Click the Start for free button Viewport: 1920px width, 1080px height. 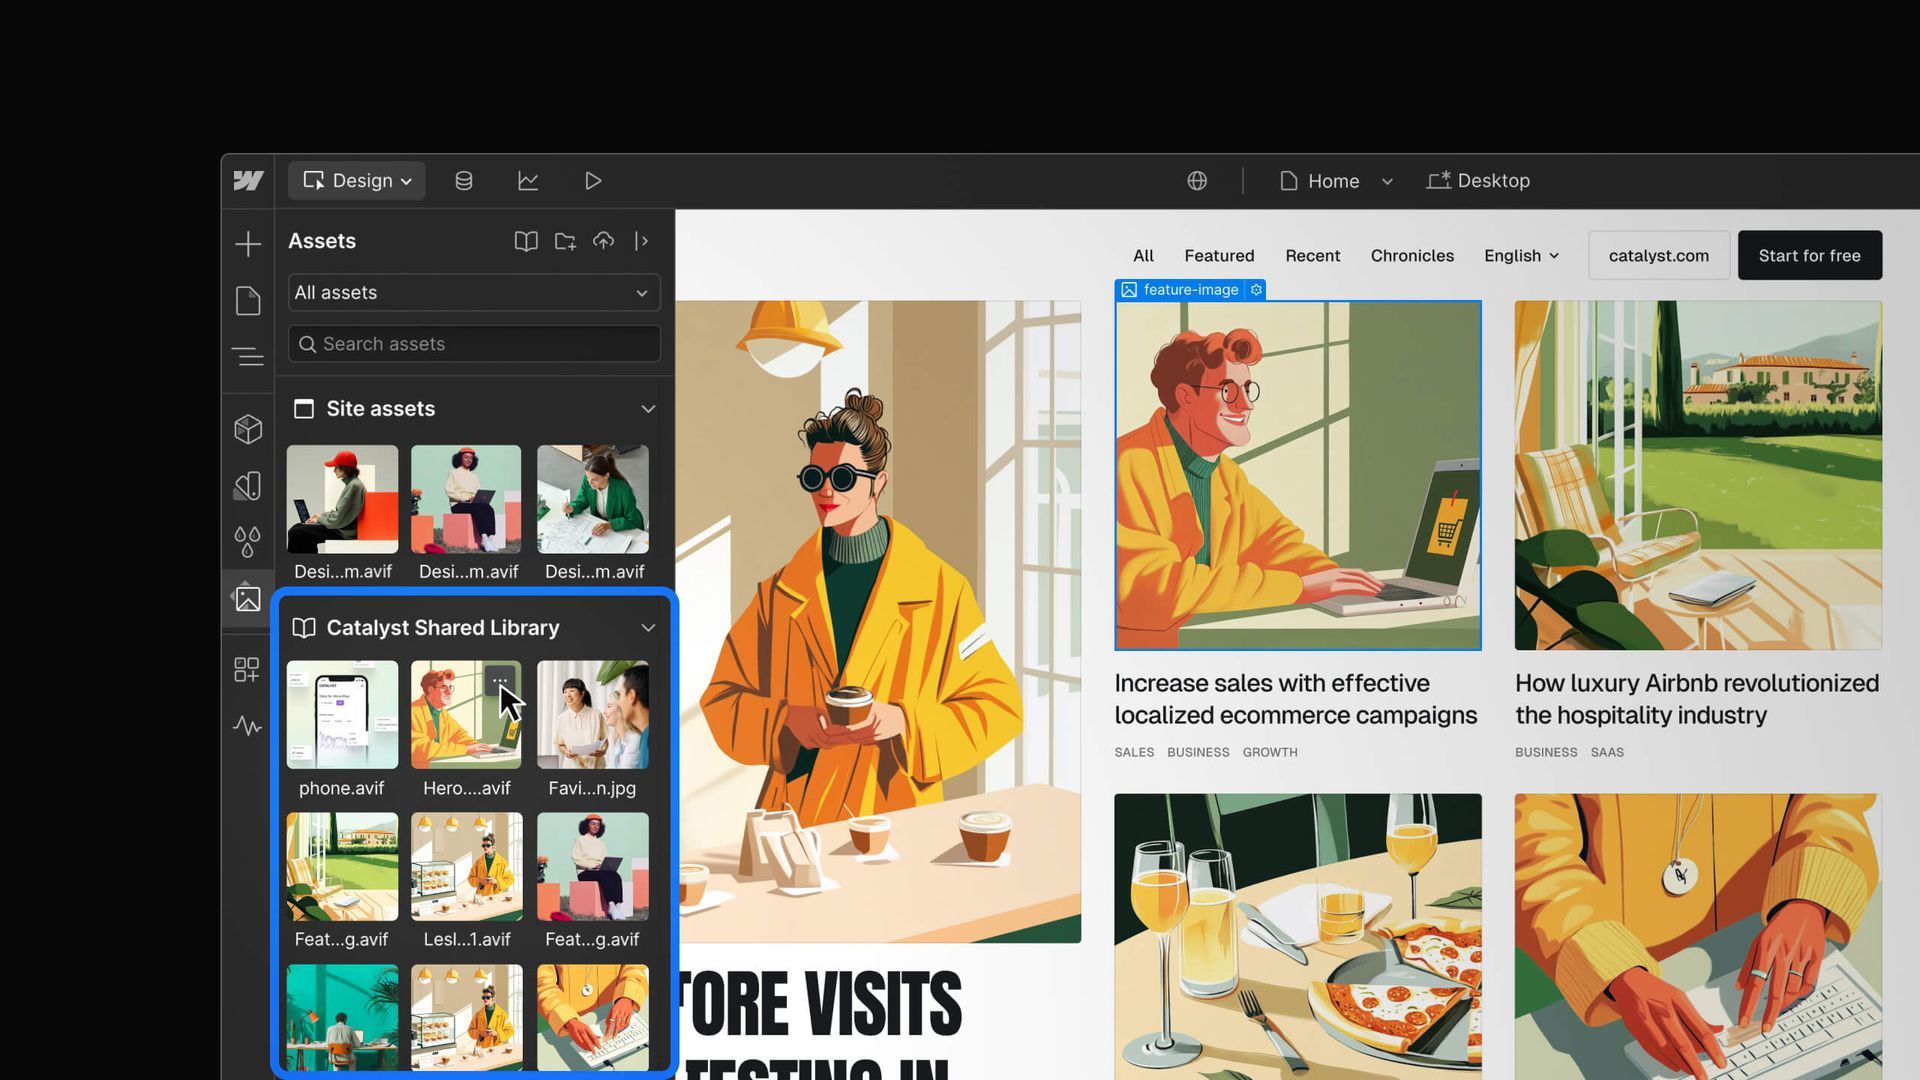point(1809,255)
